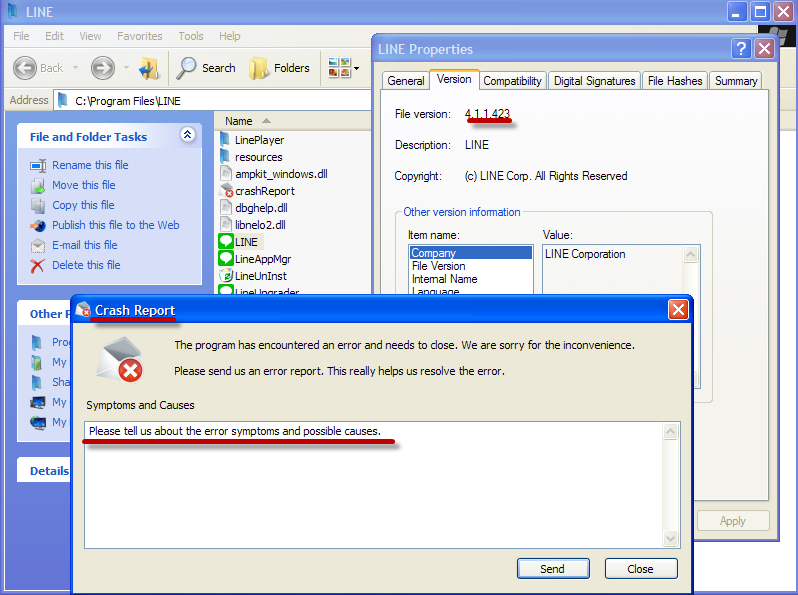798x595 pixels.
Task: Click E-mail this file link
Action: (84, 245)
